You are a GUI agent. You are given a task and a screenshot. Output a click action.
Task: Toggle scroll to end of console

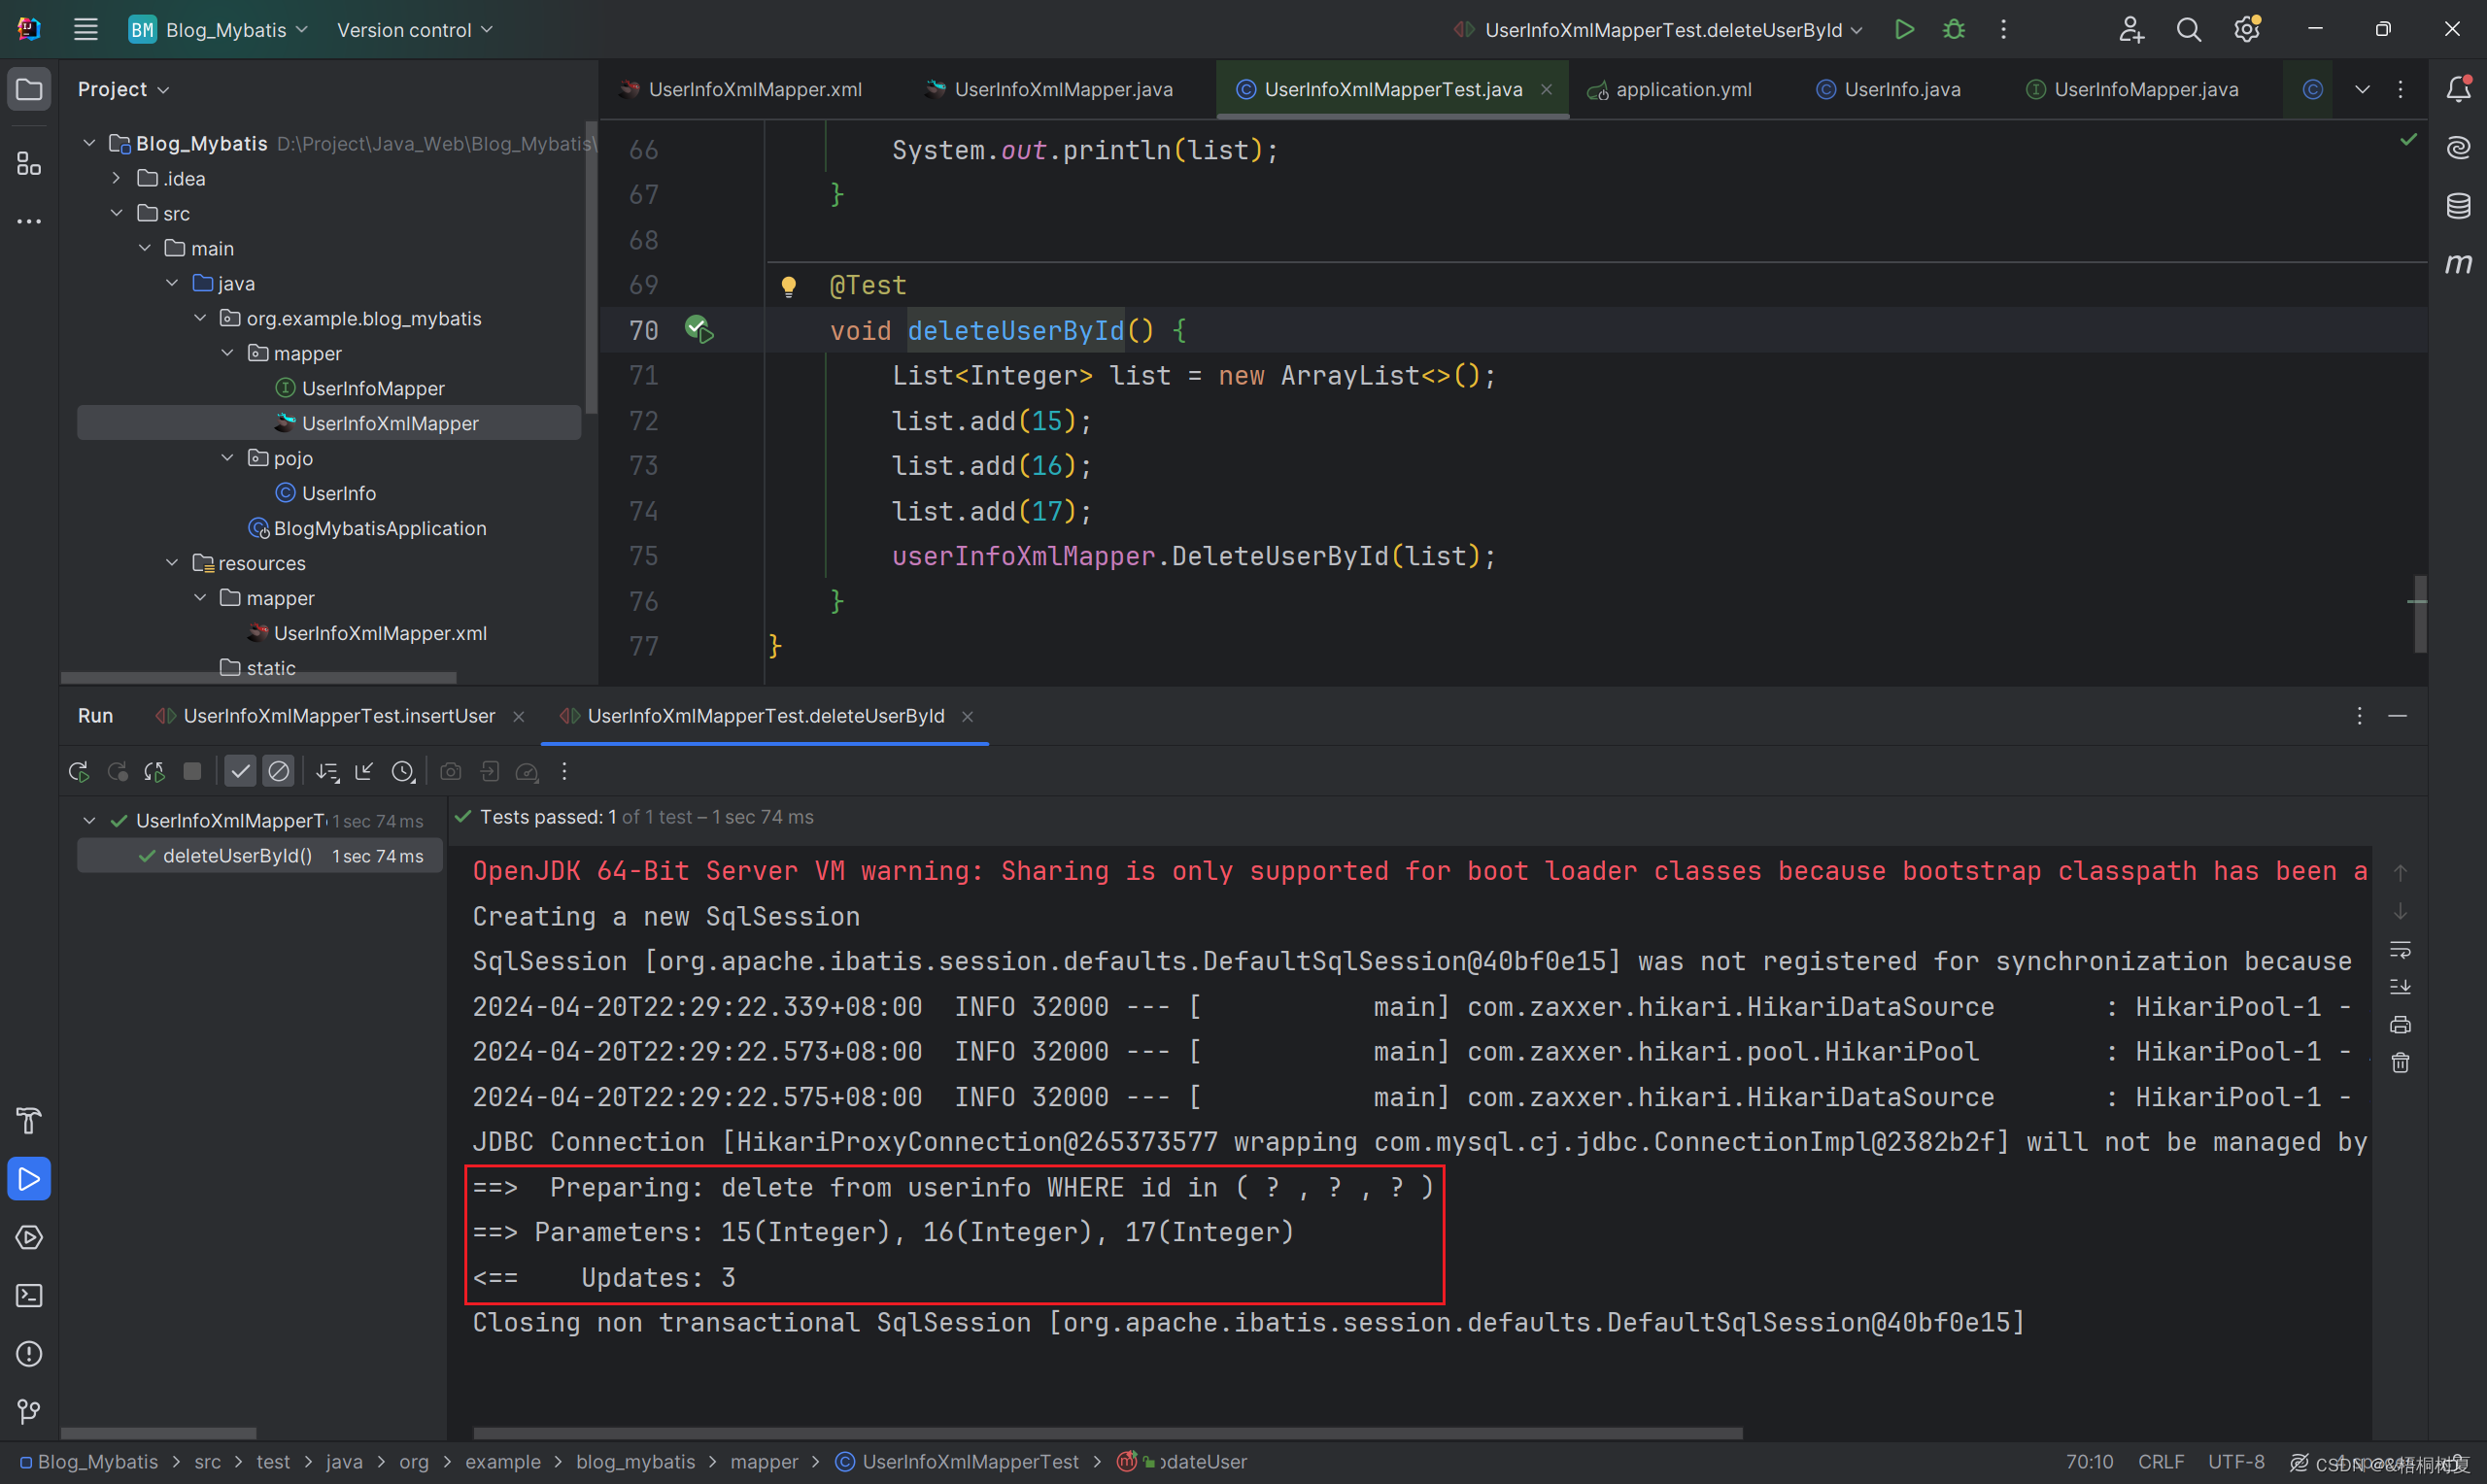[2400, 987]
